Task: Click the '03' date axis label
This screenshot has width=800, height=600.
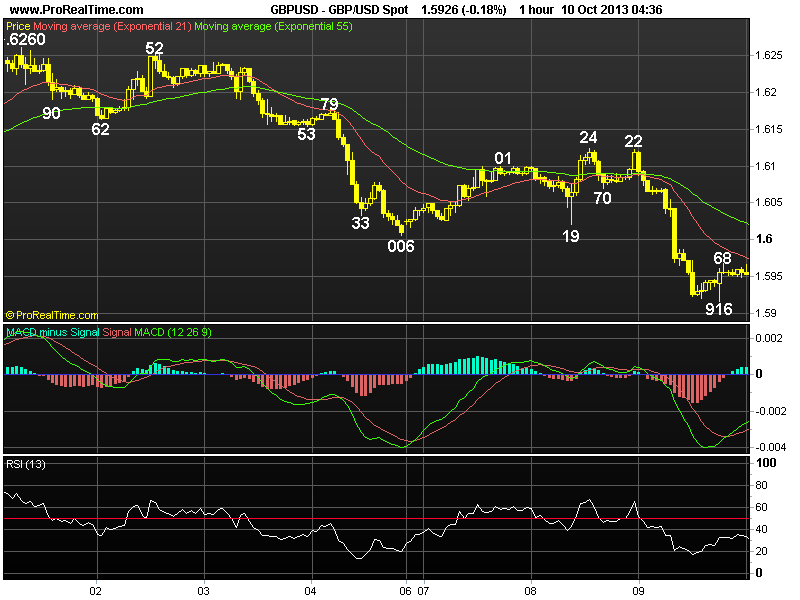Action: pyautogui.click(x=203, y=591)
